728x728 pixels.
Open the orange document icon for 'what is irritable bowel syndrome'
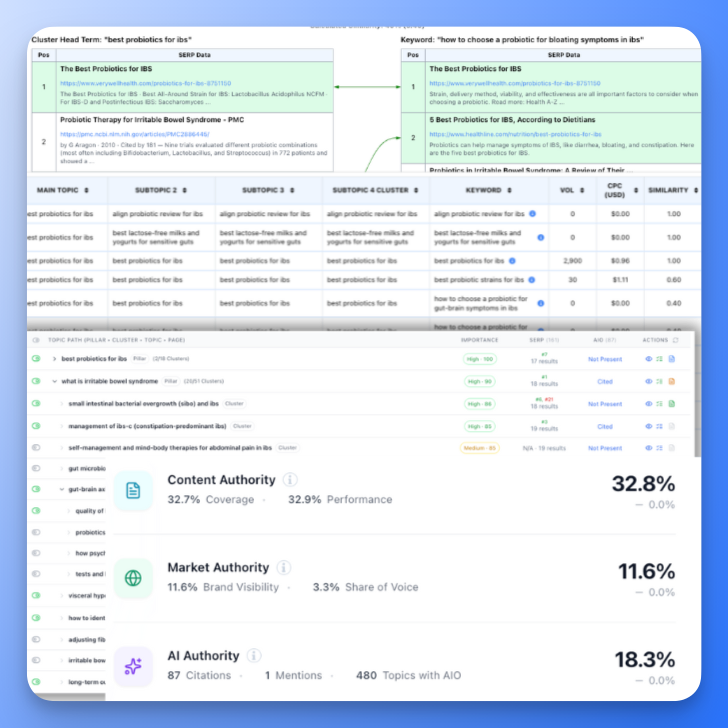click(x=672, y=381)
